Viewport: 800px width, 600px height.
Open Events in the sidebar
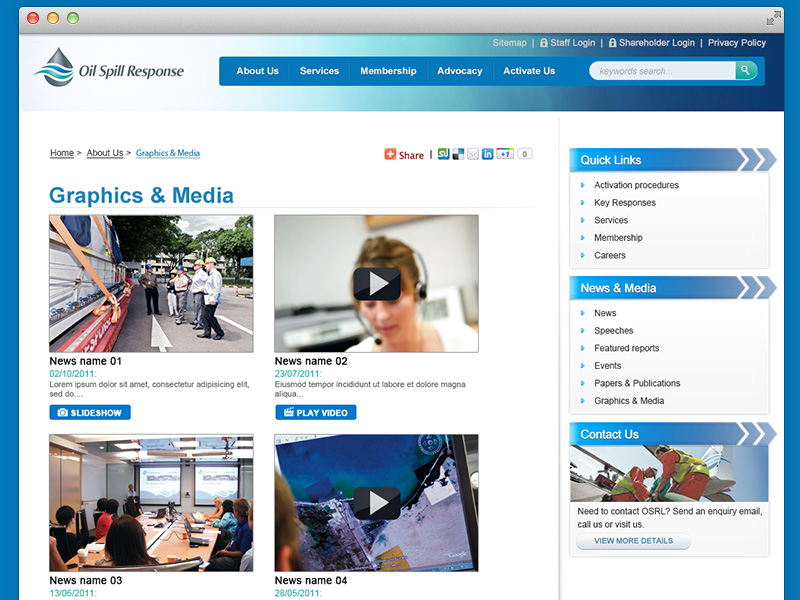[x=607, y=366]
